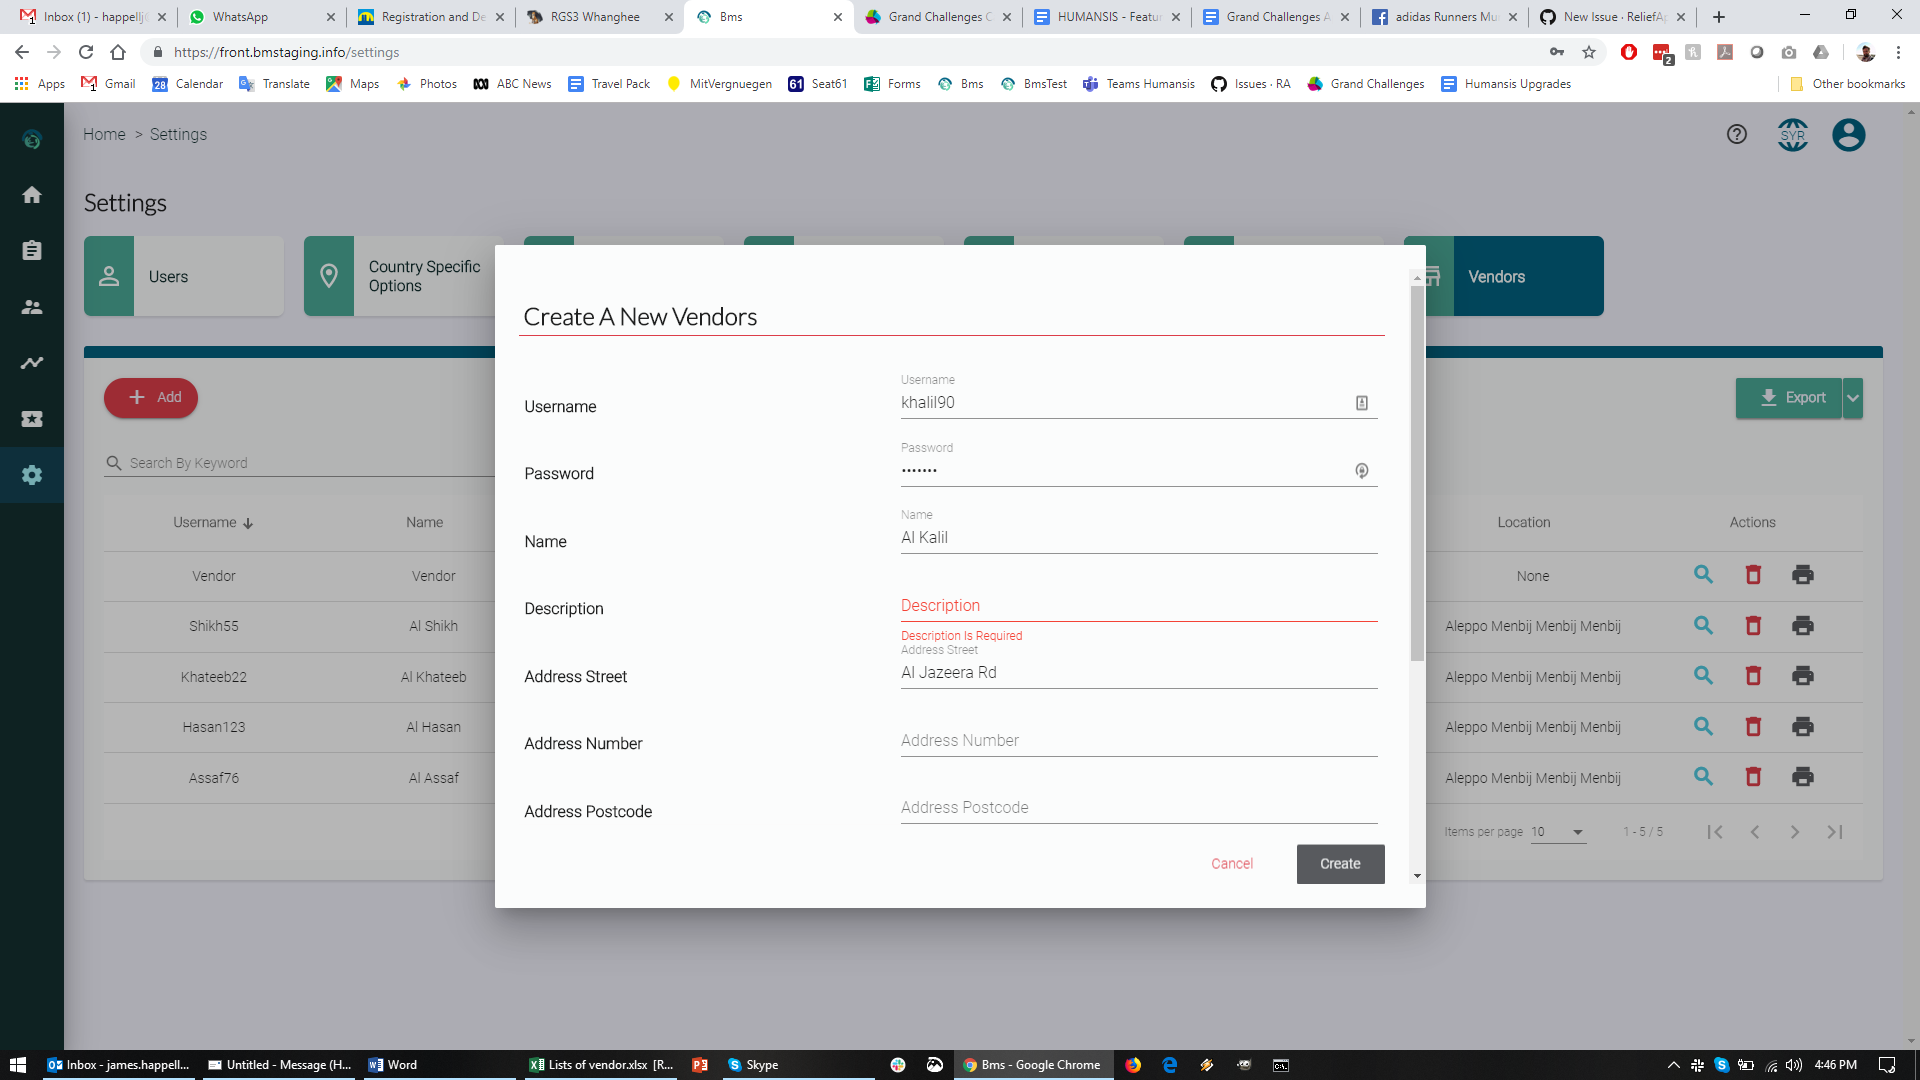Click the user account avatar icon top right
Image resolution: width=1920 pixels, height=1080 pixels.
tap(1848, 135)
